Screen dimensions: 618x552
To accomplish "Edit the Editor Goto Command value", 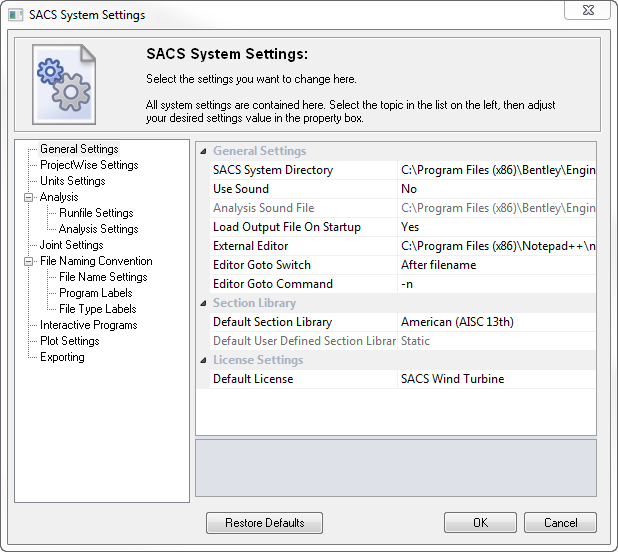I will tap(496, 284).
